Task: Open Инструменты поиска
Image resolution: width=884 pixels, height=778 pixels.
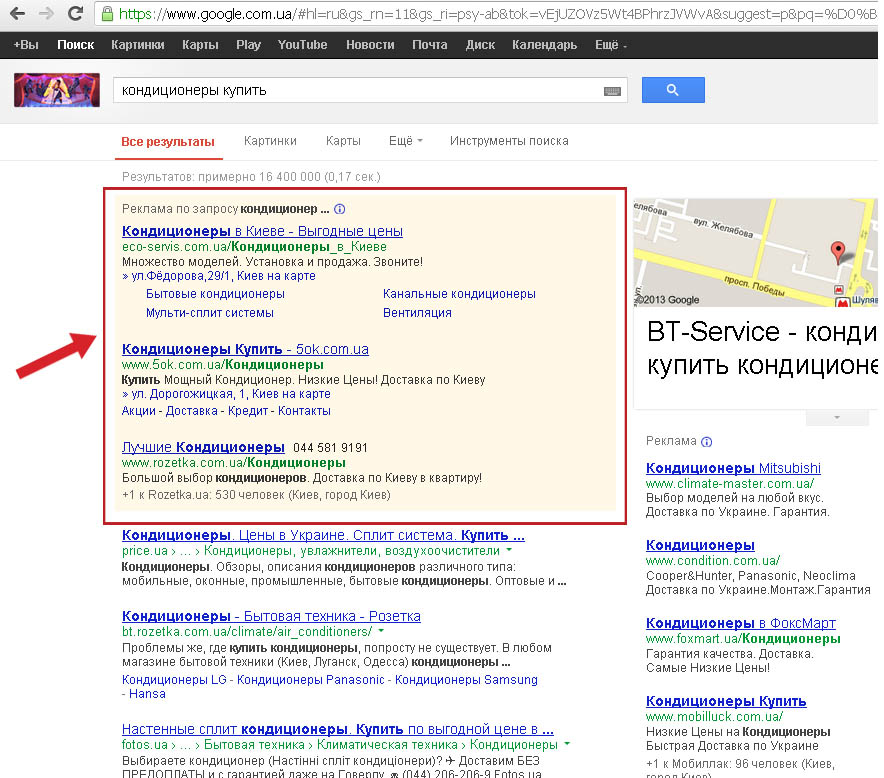Action: point(509,141)
